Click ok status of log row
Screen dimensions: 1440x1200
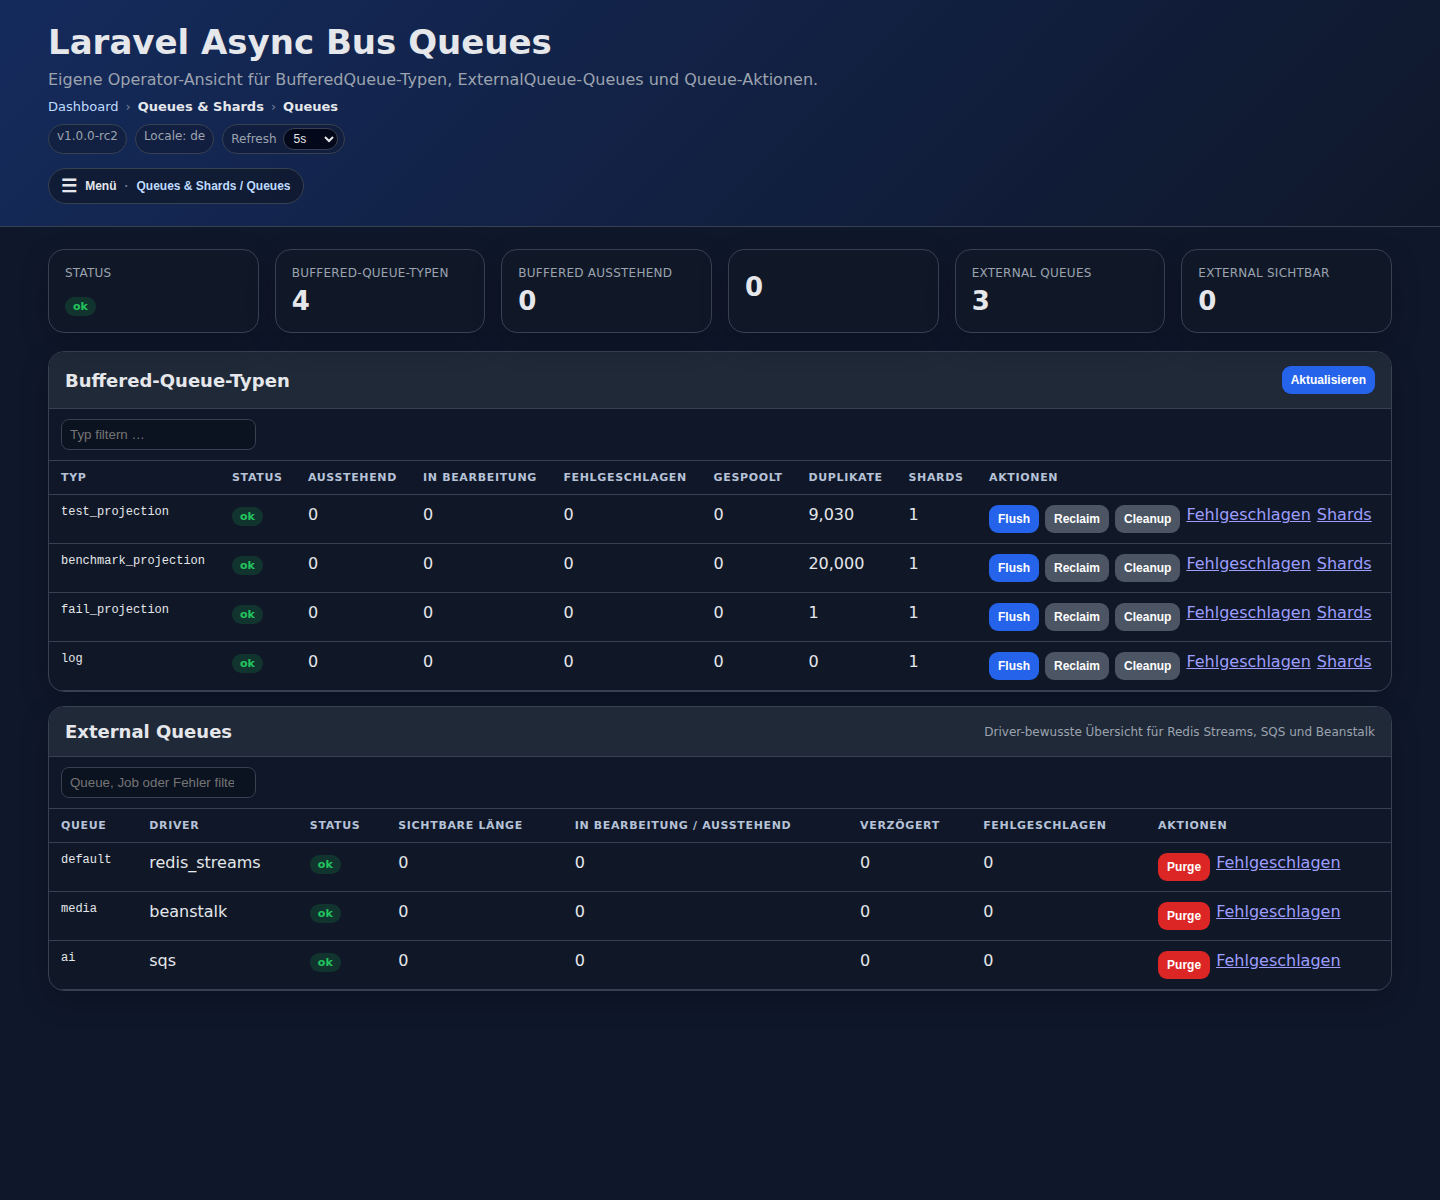pos(247,663)
